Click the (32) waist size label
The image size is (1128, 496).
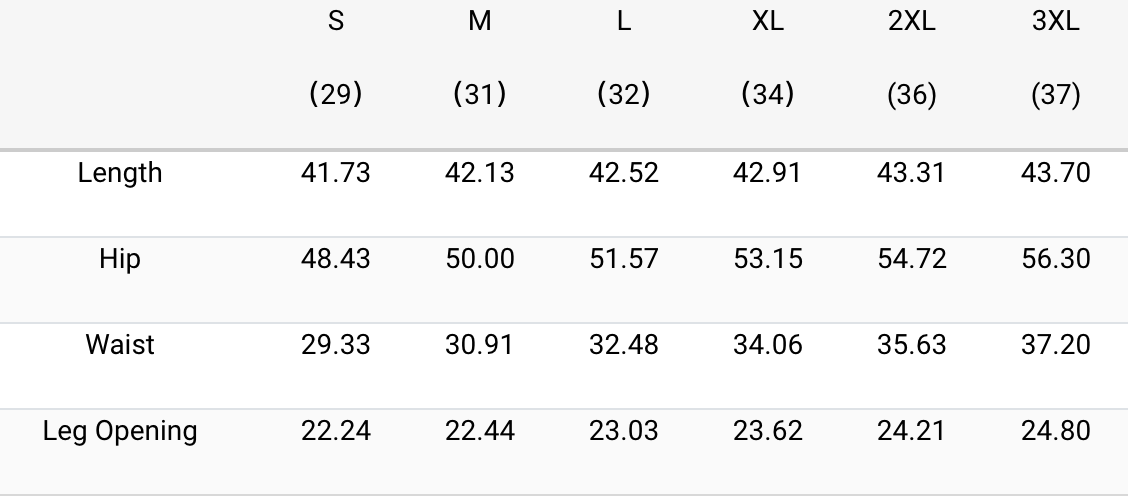[x=624, y=94]
